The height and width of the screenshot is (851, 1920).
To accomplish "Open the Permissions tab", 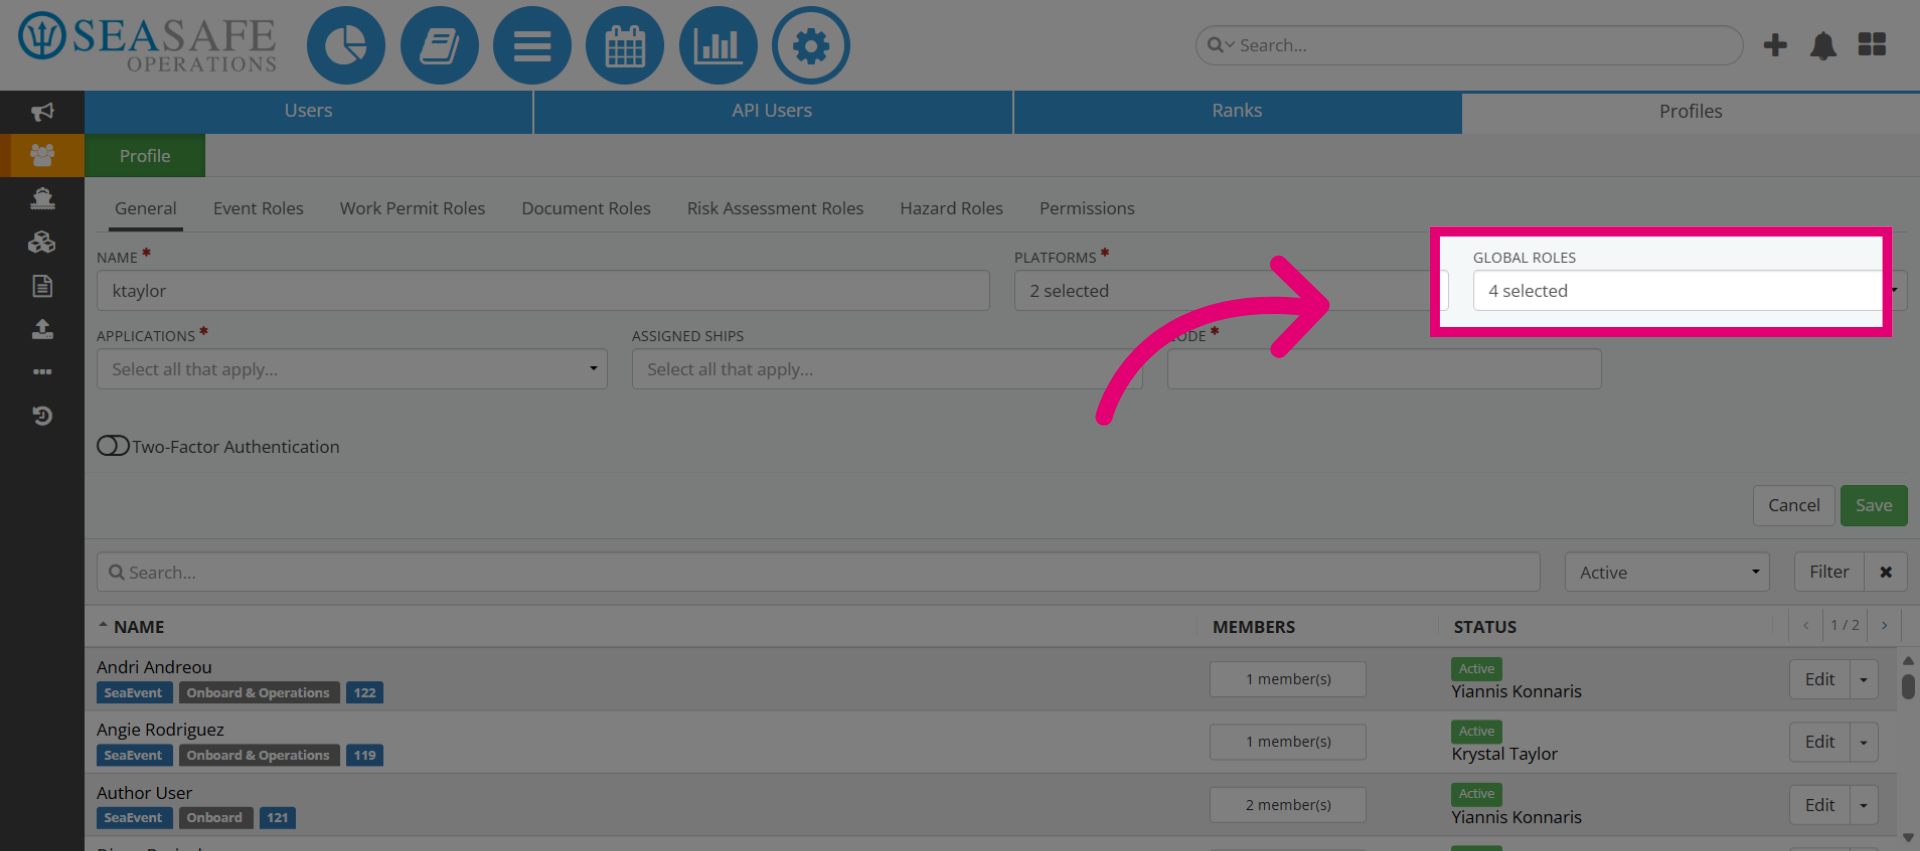I will coord(1087,208).
